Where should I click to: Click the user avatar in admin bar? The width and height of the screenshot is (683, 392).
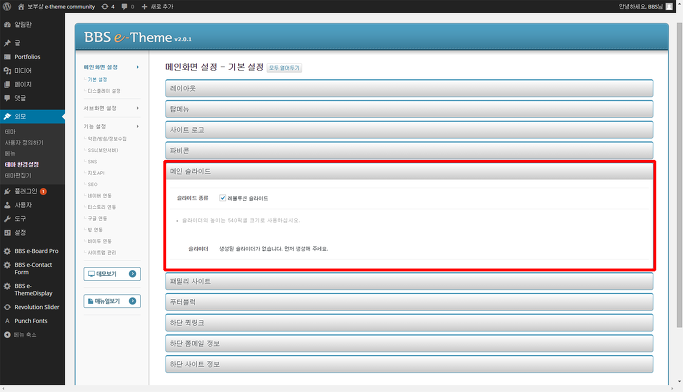[669, 6]
